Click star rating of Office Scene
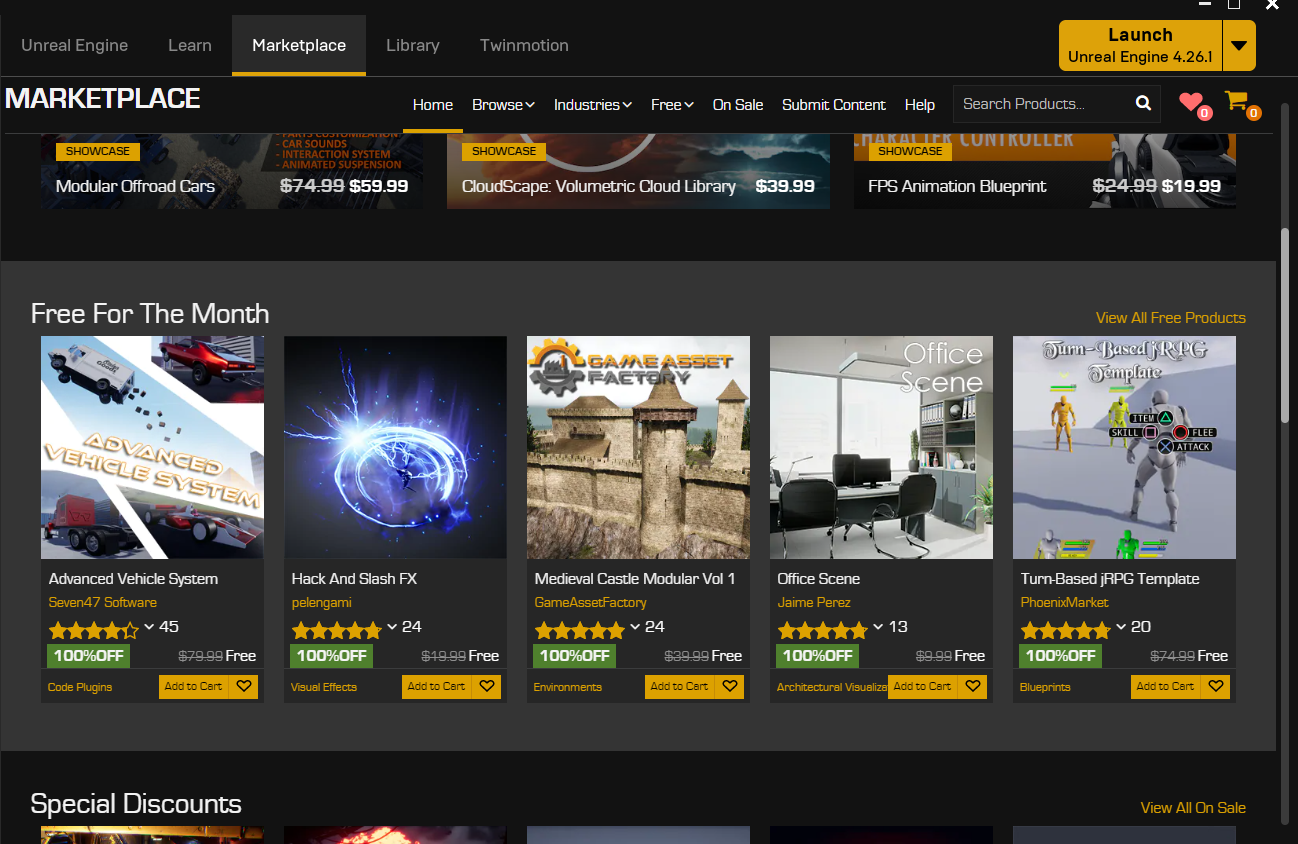Viewport: 1298px width, 844px height. pos(822,630)
